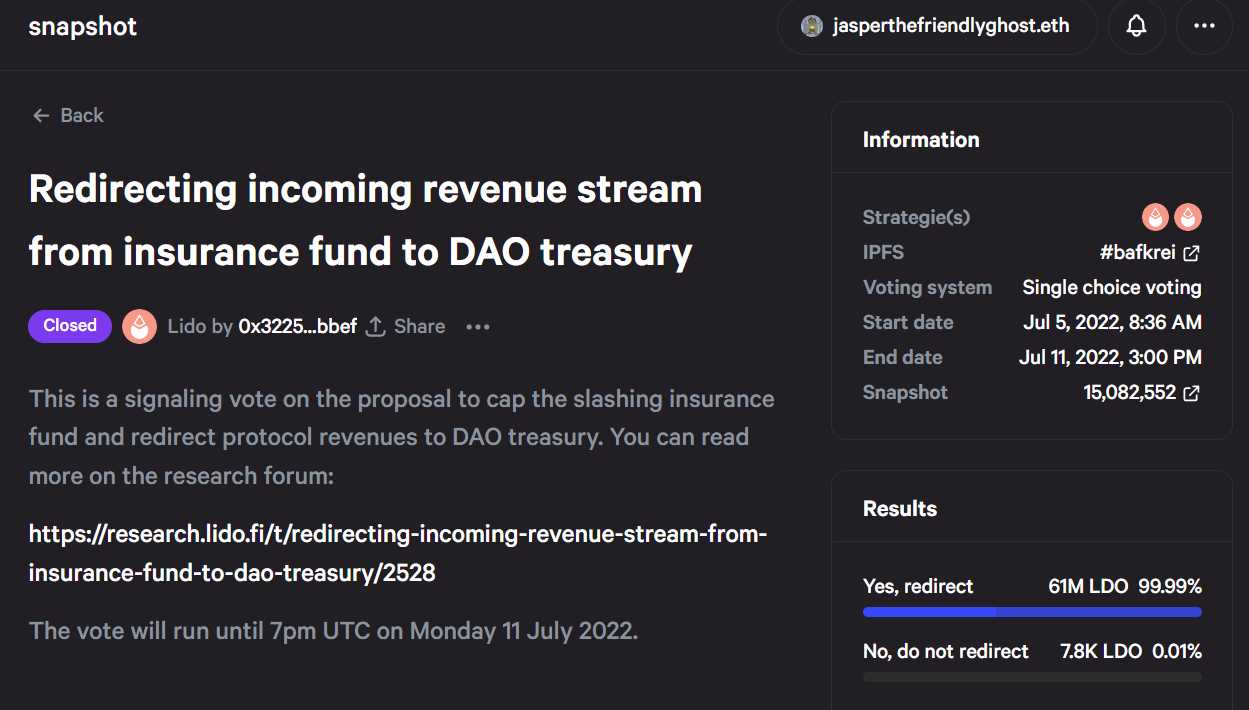This screenshot has height=710, width=1249.
Task: Open the top-right ellipsis menu
Action: [1204, 27]
